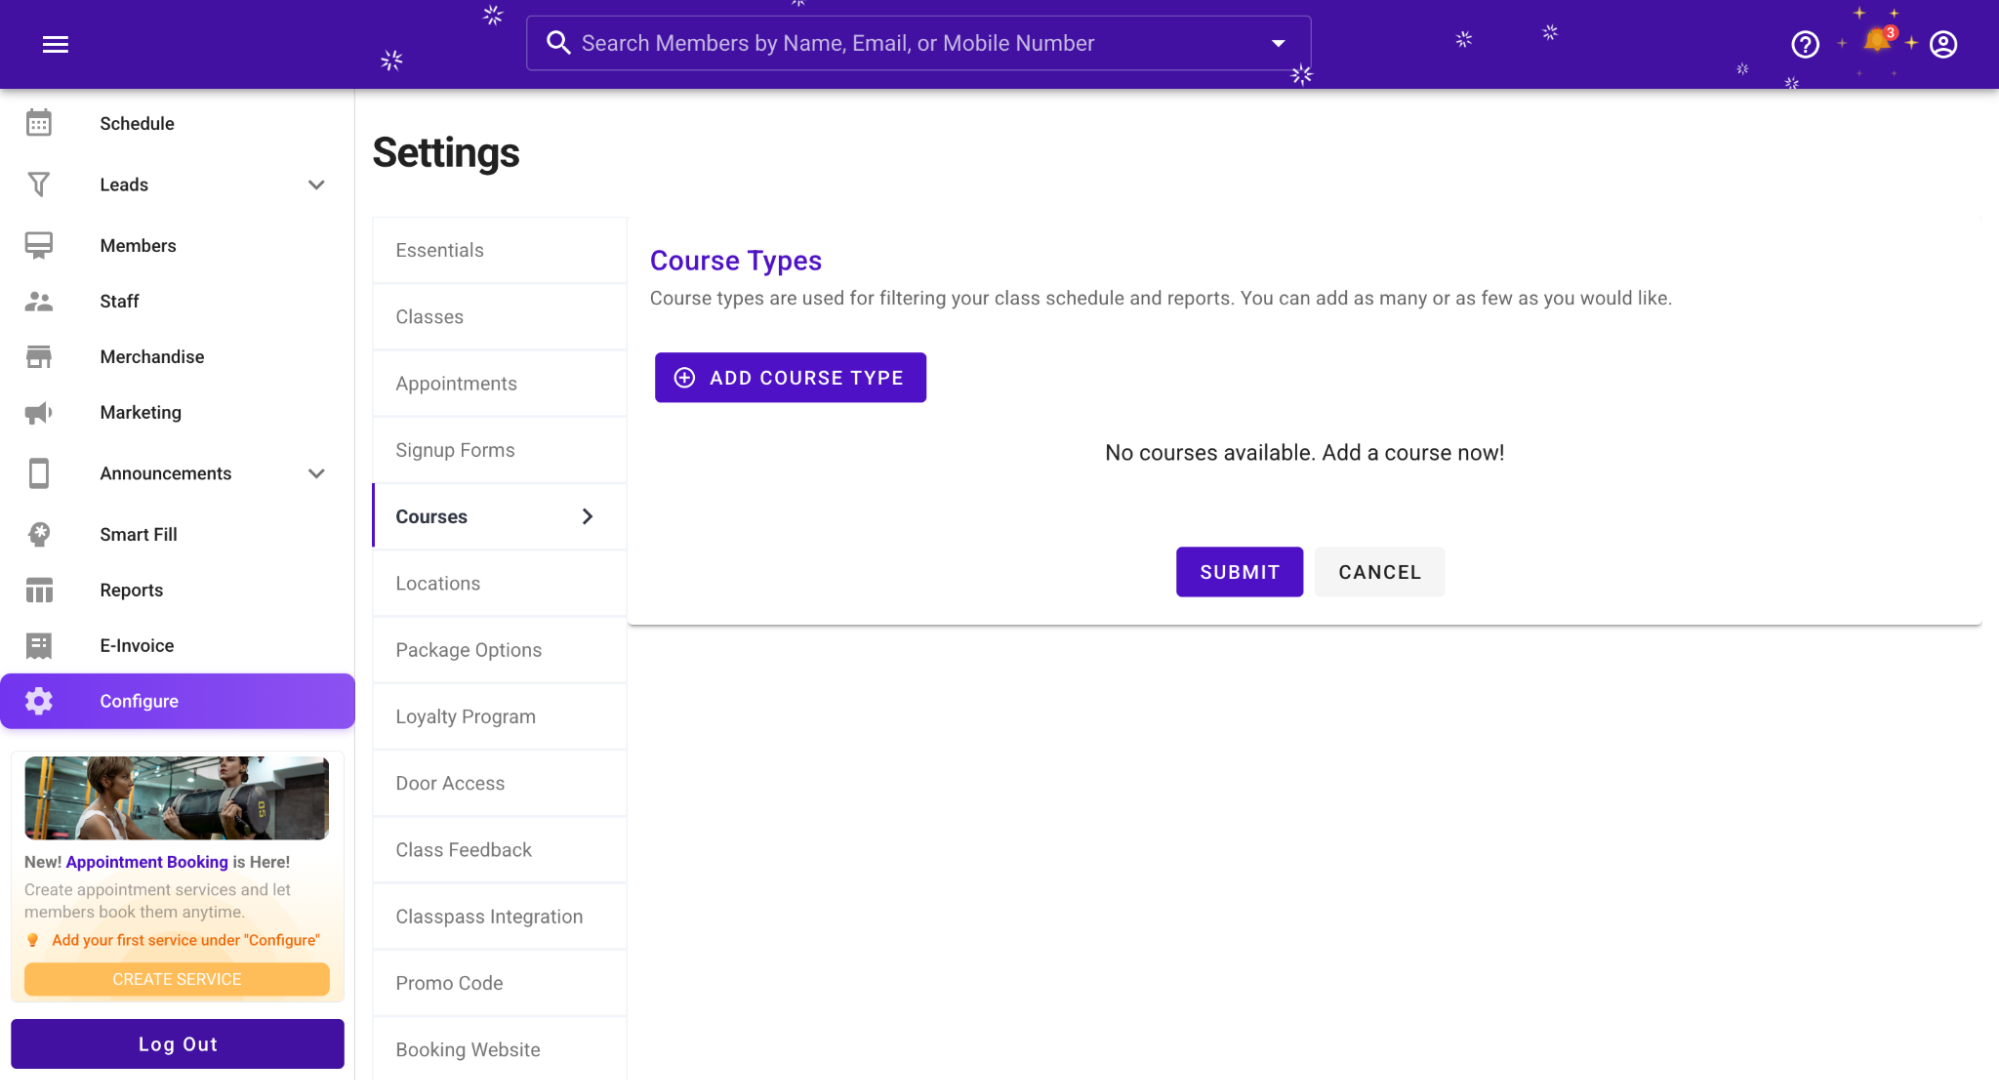Click the Smart Fill head icon
Image resolution: width=1999 pixels, height=1080 pixels.
39,534
